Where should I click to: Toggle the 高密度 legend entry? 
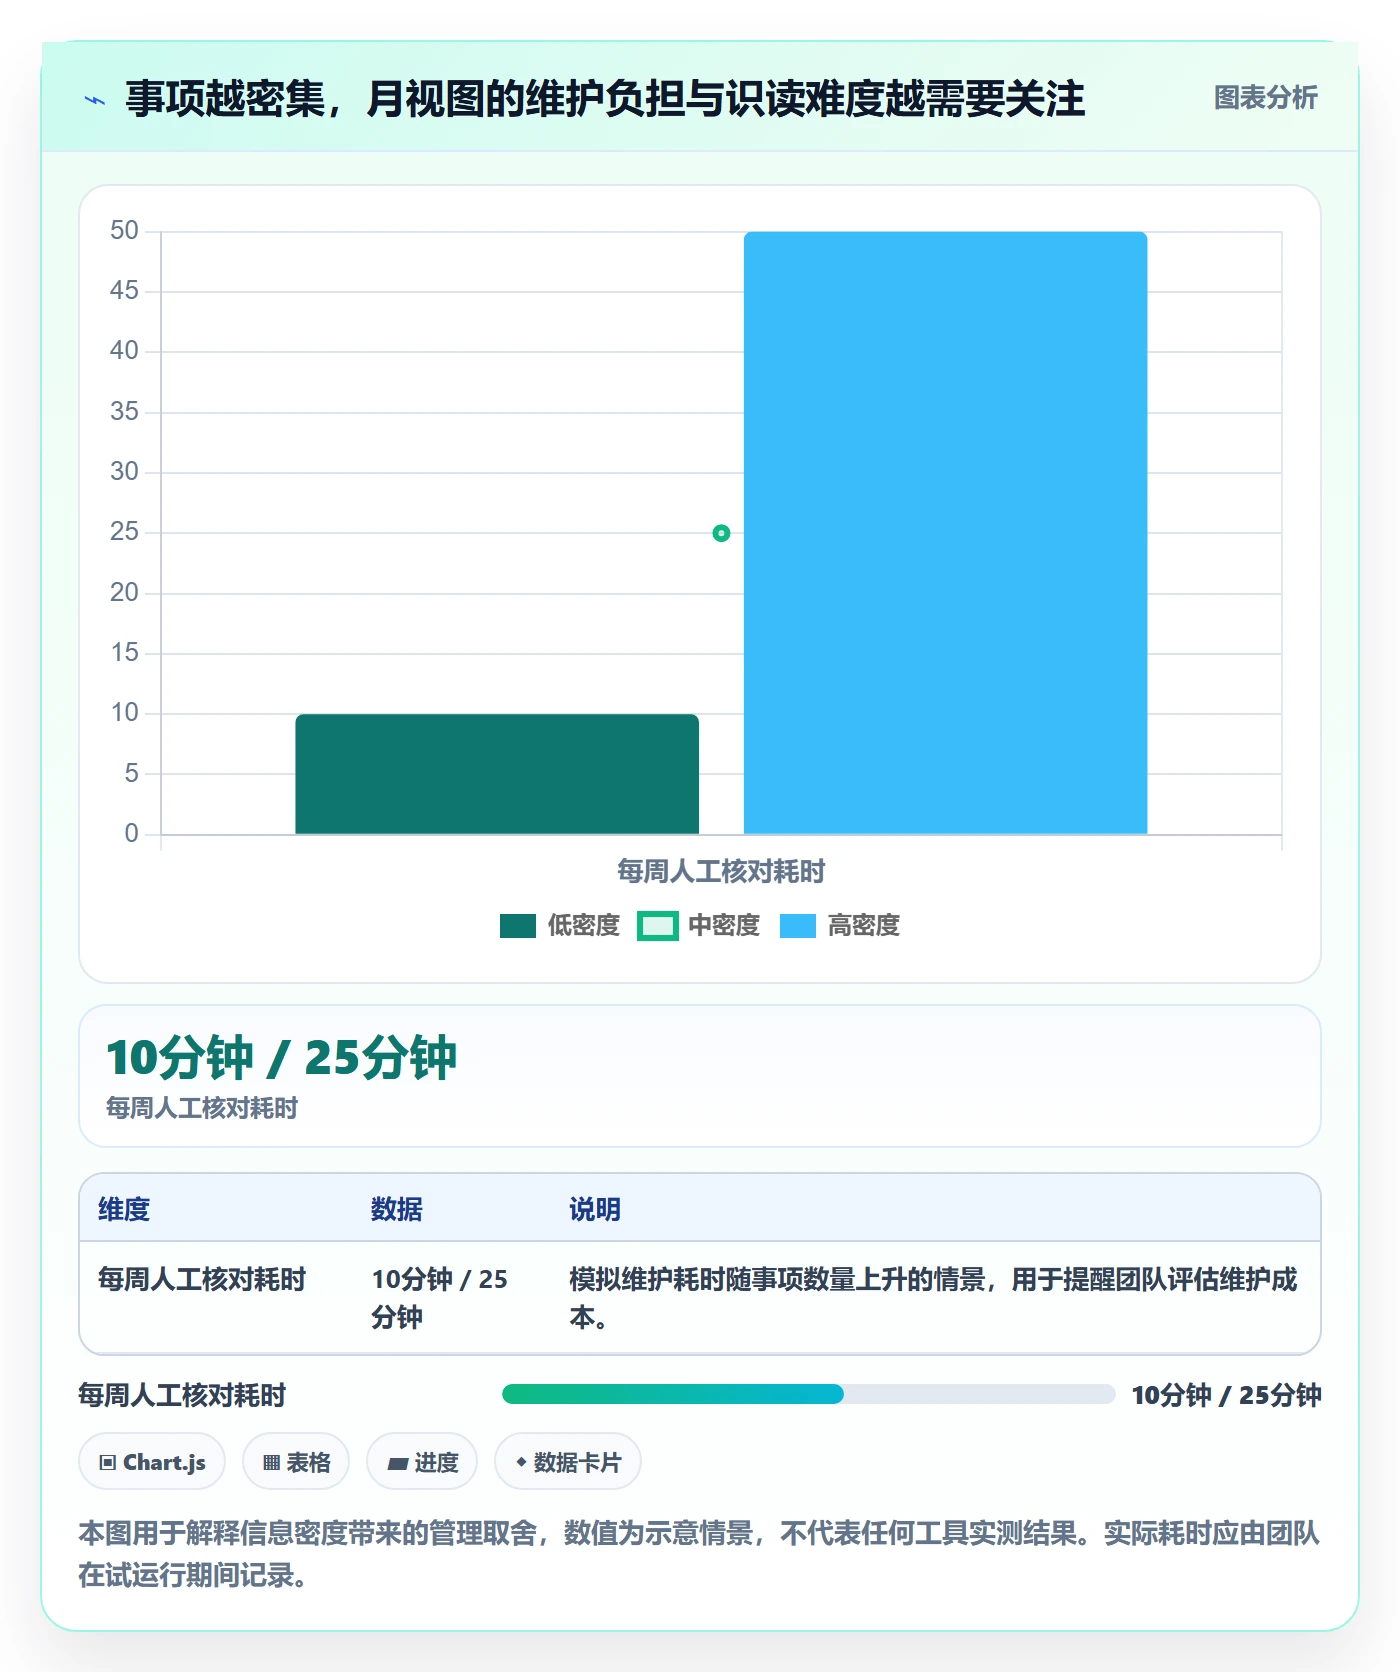click(x=840, y=926)
